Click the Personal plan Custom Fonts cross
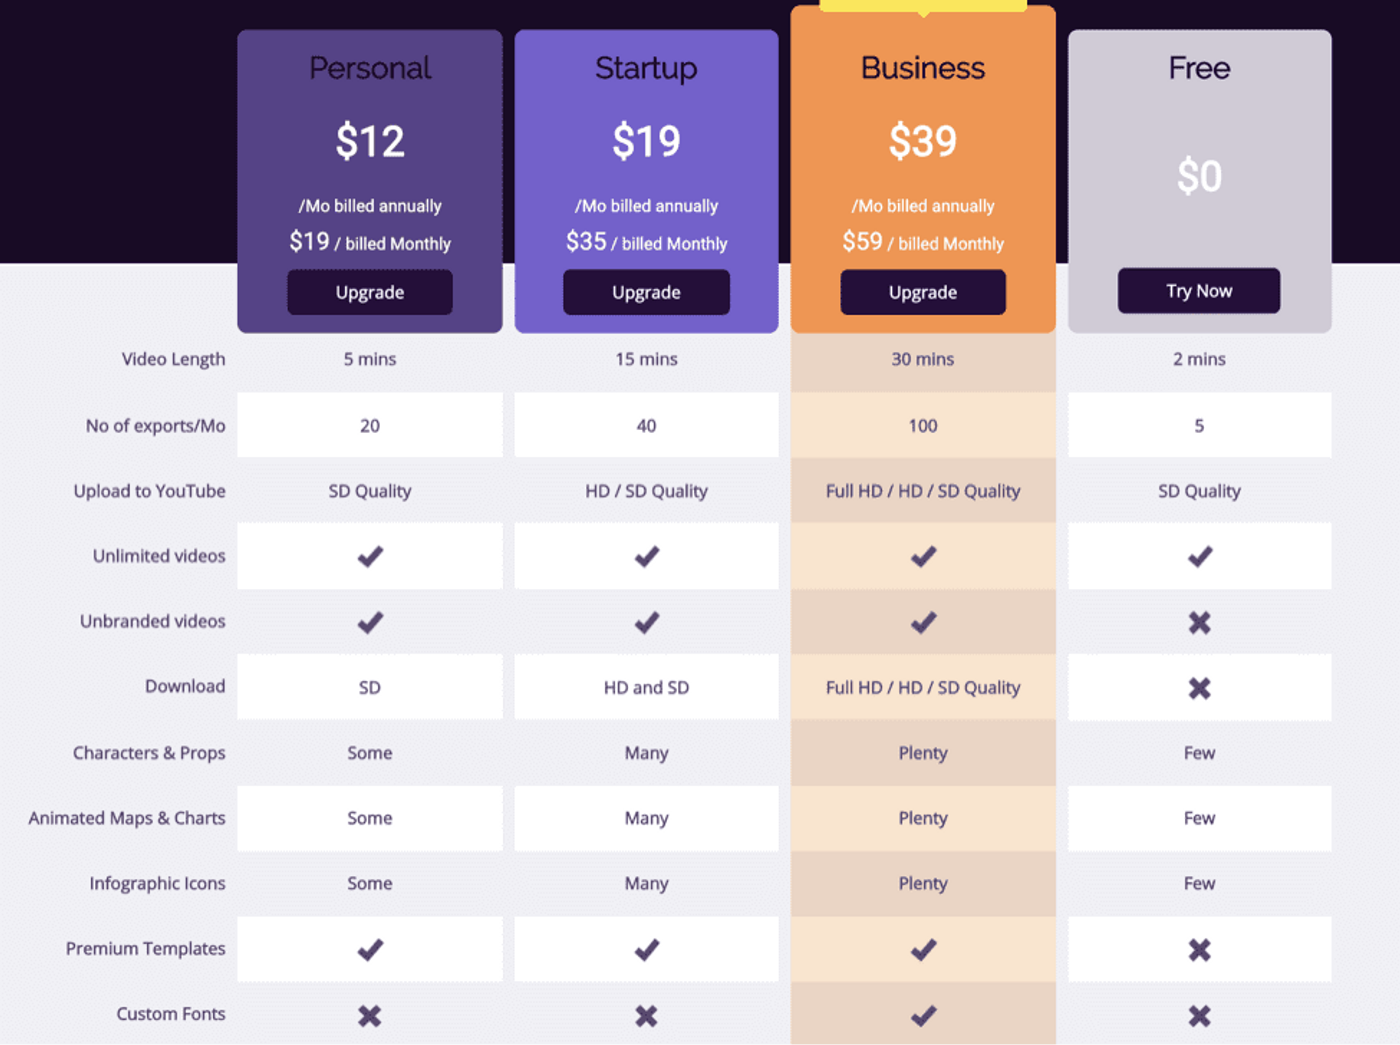The height and width of the screenshot is (1045, 1400). click(x=370, y=1016)
